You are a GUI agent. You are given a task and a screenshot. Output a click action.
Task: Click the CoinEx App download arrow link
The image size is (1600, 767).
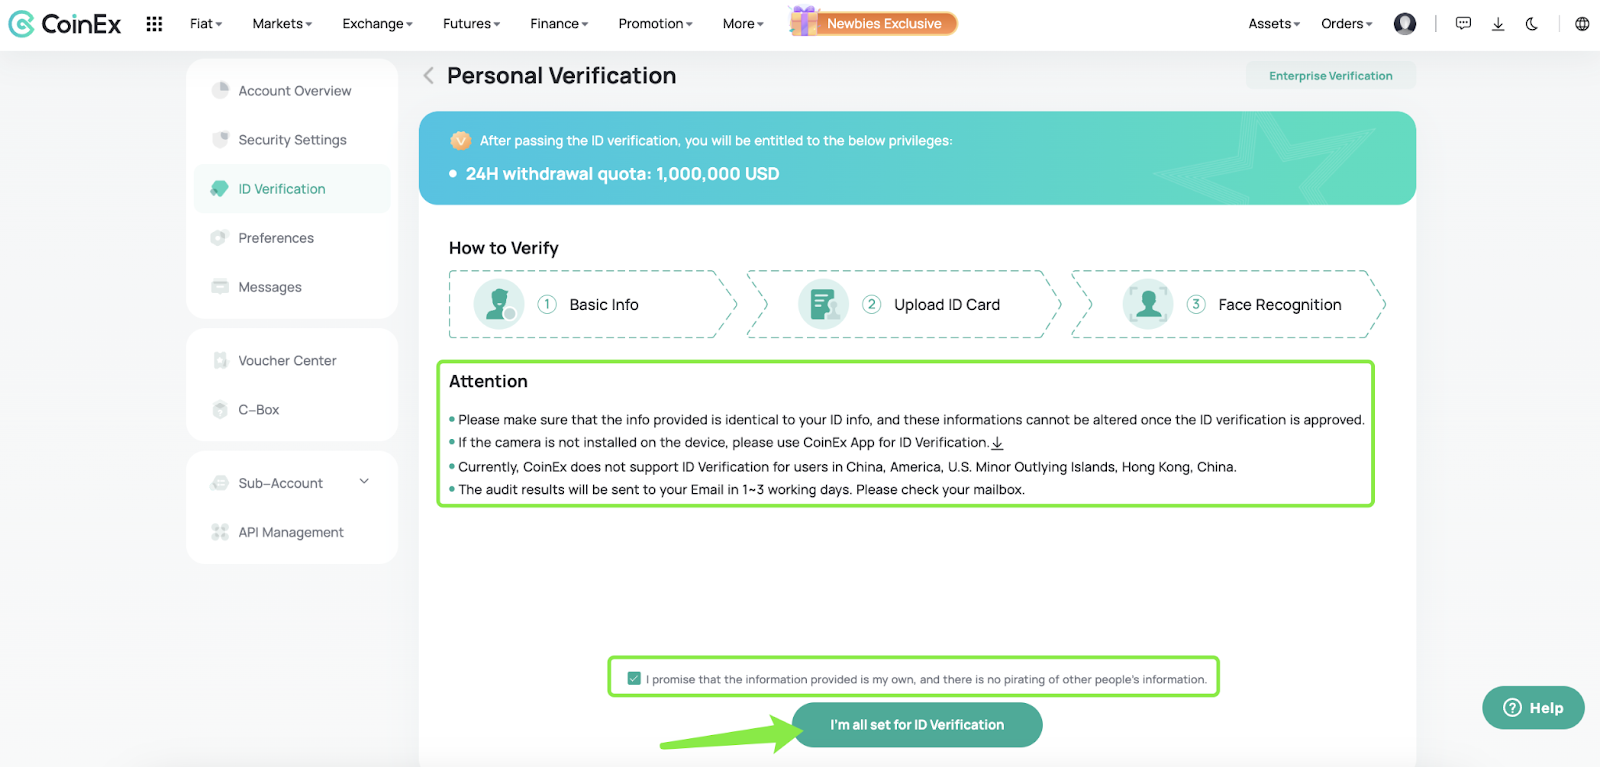(997, 443)
